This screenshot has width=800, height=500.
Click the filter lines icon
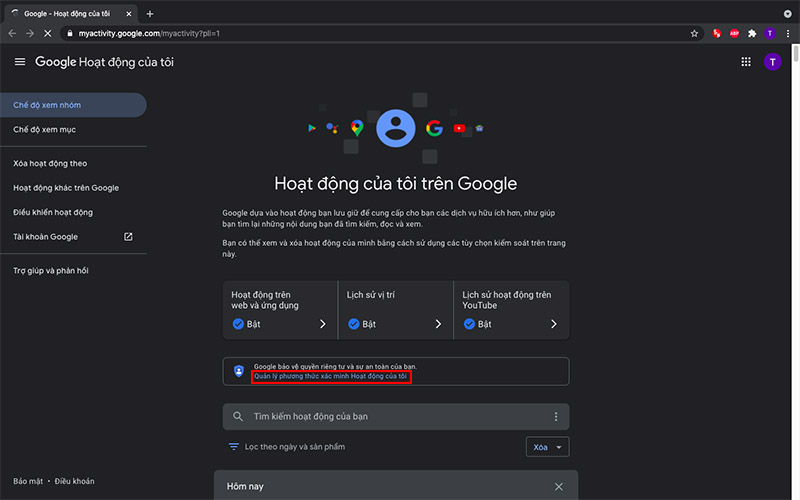coord(234,446)
